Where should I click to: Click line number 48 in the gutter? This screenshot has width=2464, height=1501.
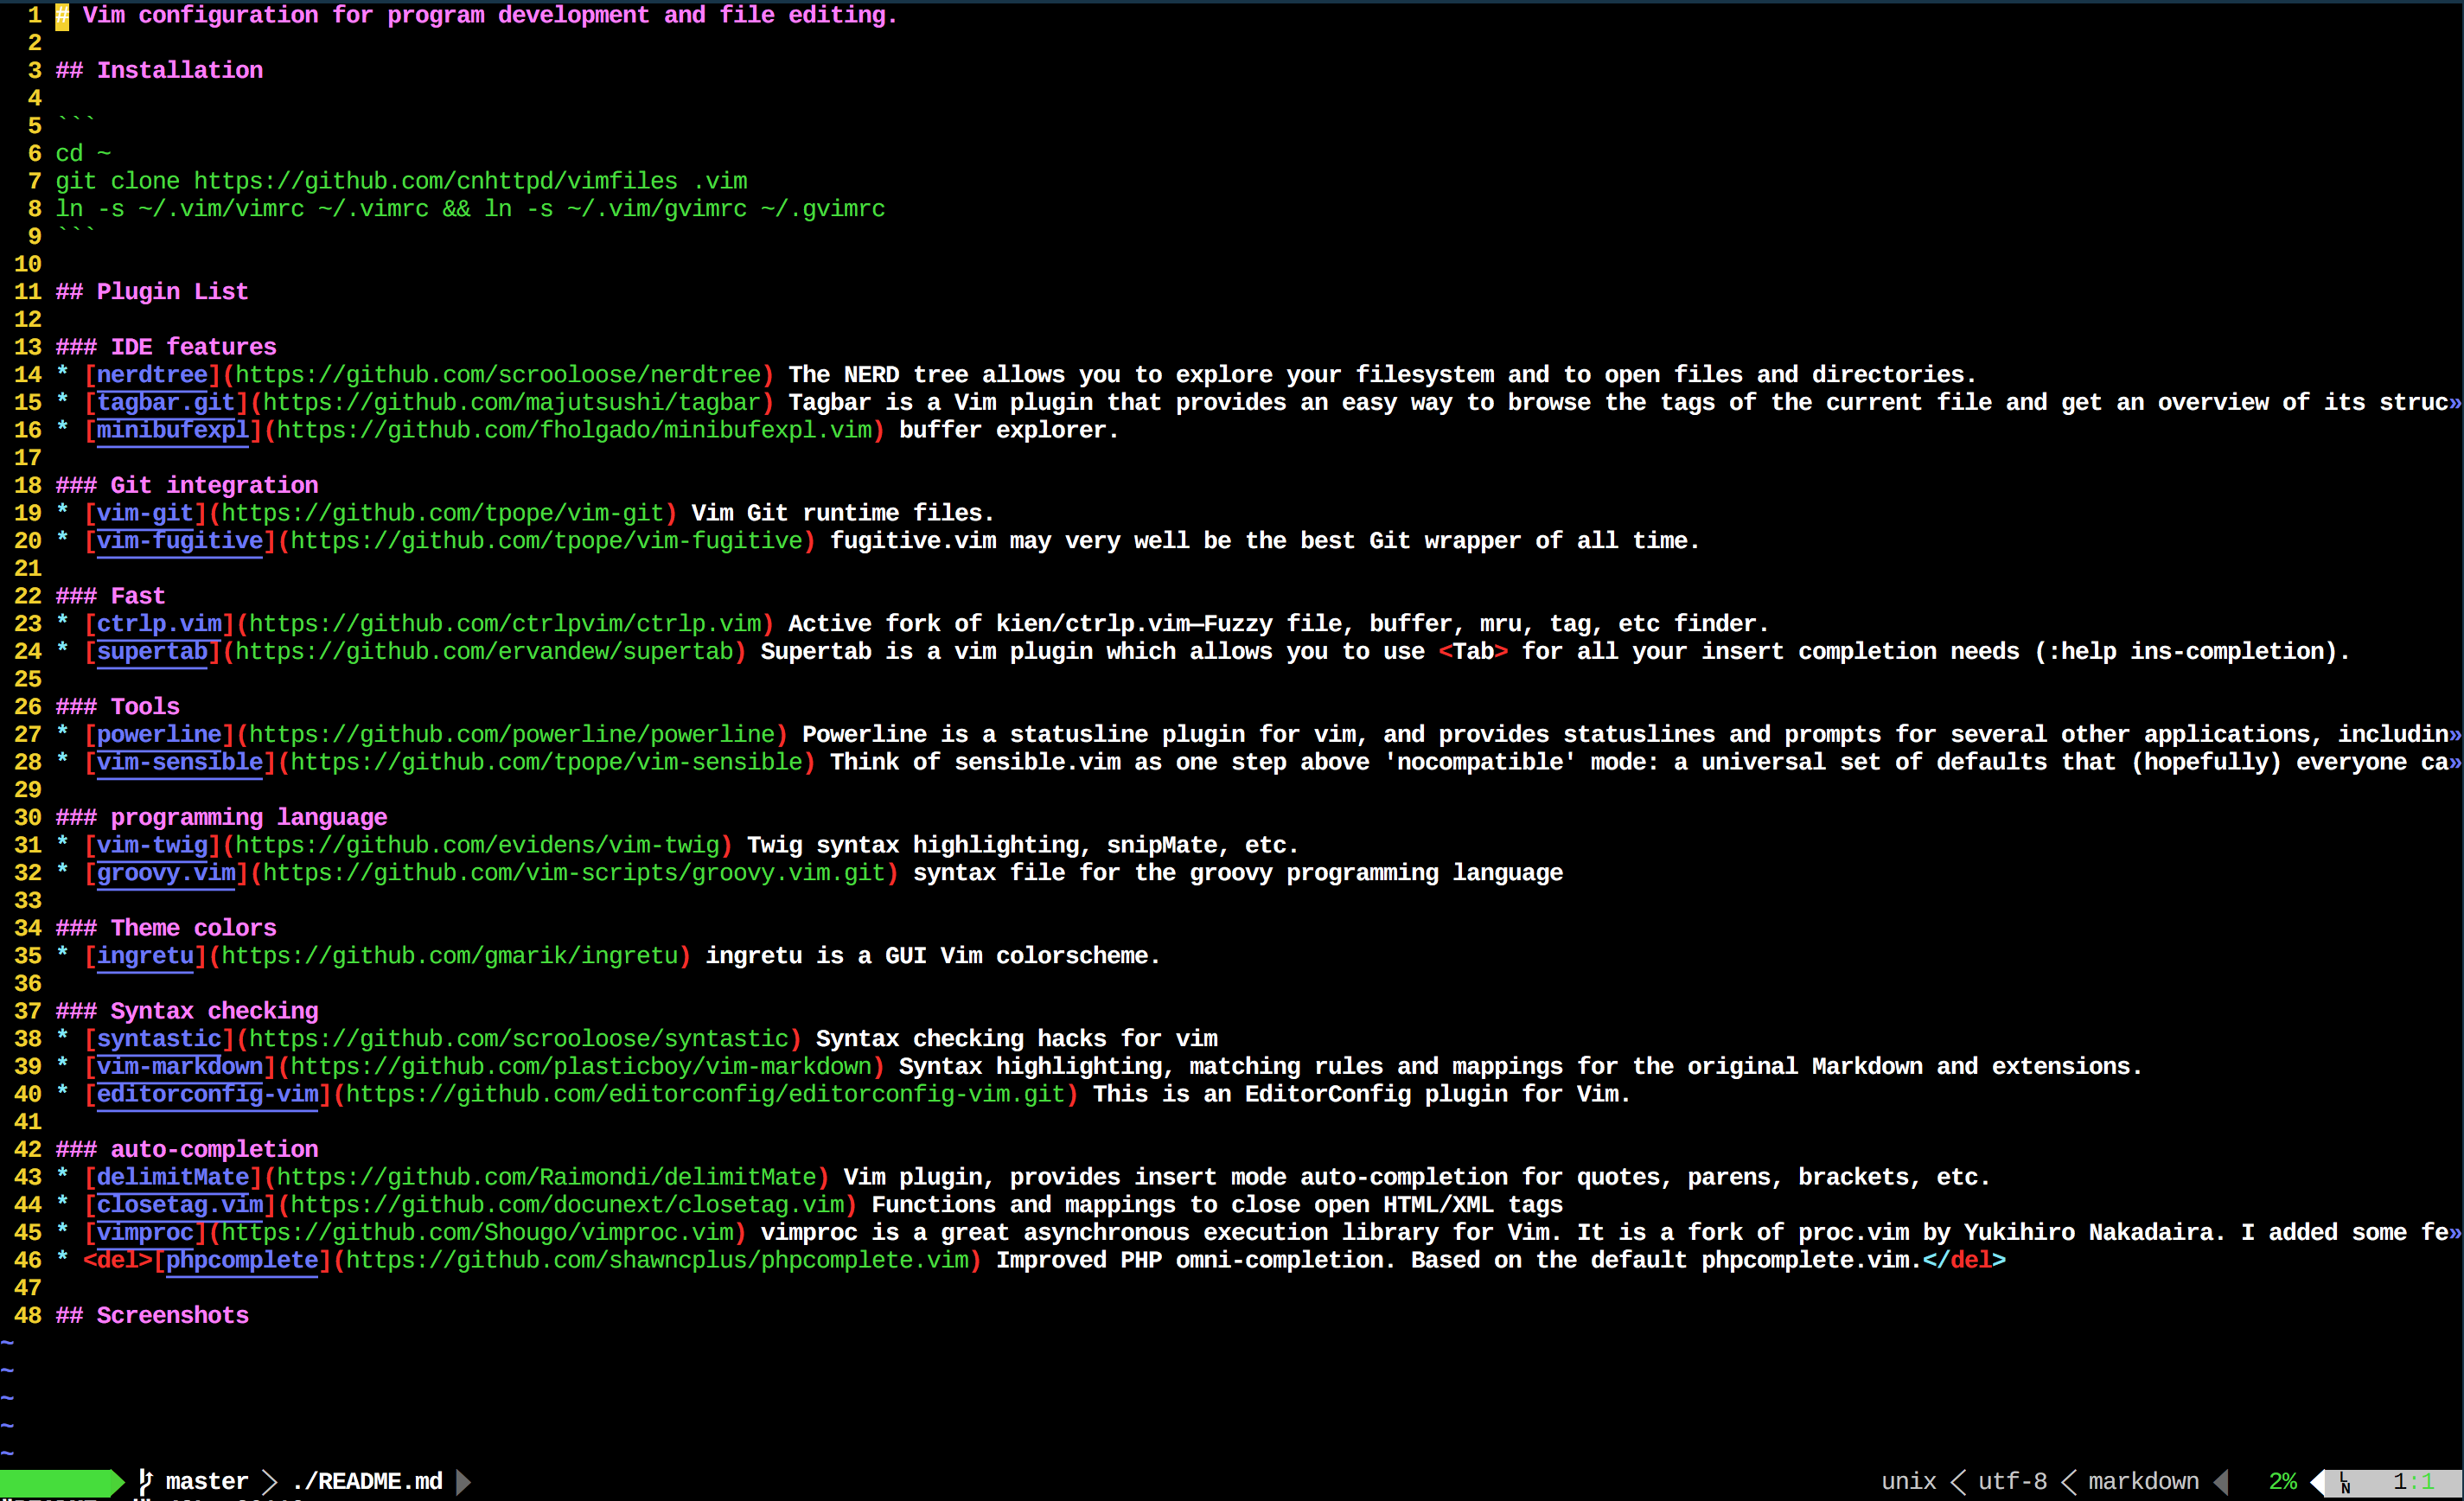point(28,1316)
